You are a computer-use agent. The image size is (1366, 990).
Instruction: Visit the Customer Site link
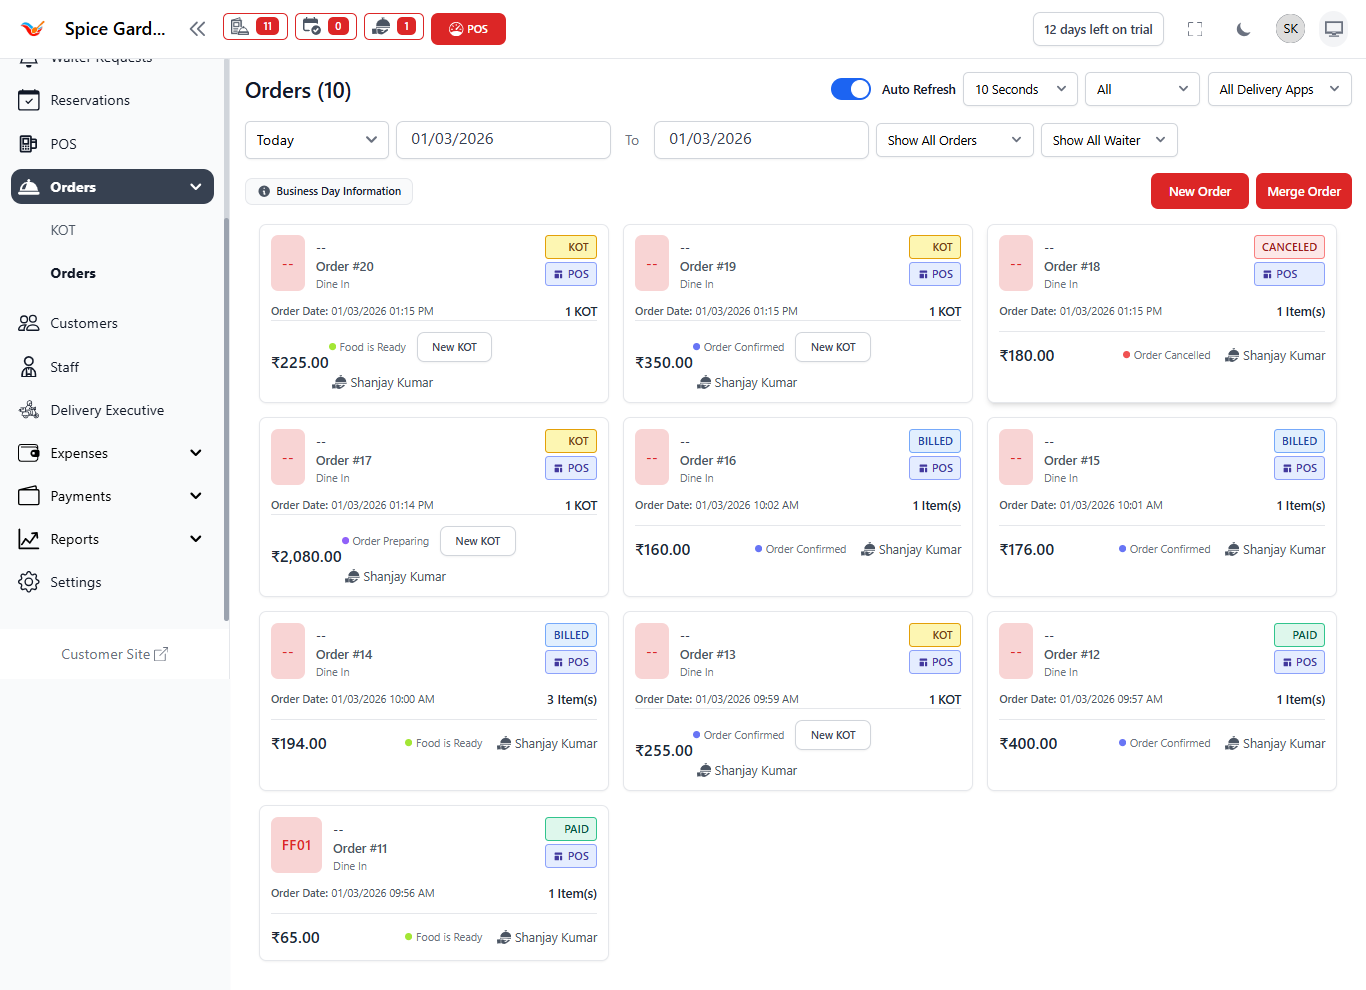(114, 653)
